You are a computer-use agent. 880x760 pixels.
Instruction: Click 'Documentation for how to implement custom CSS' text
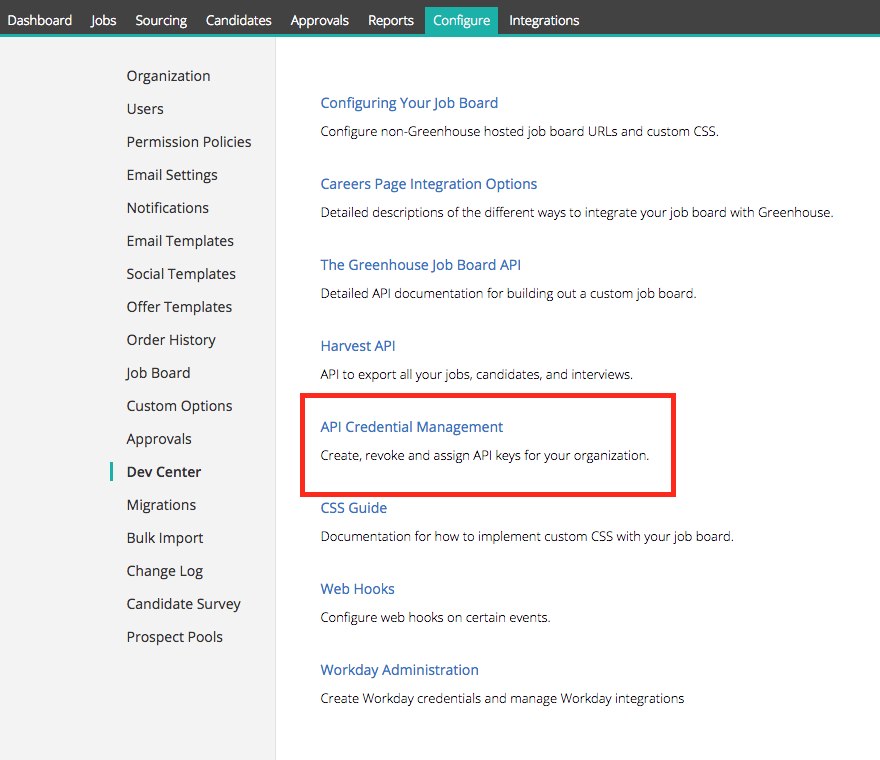tap(527, 537)
